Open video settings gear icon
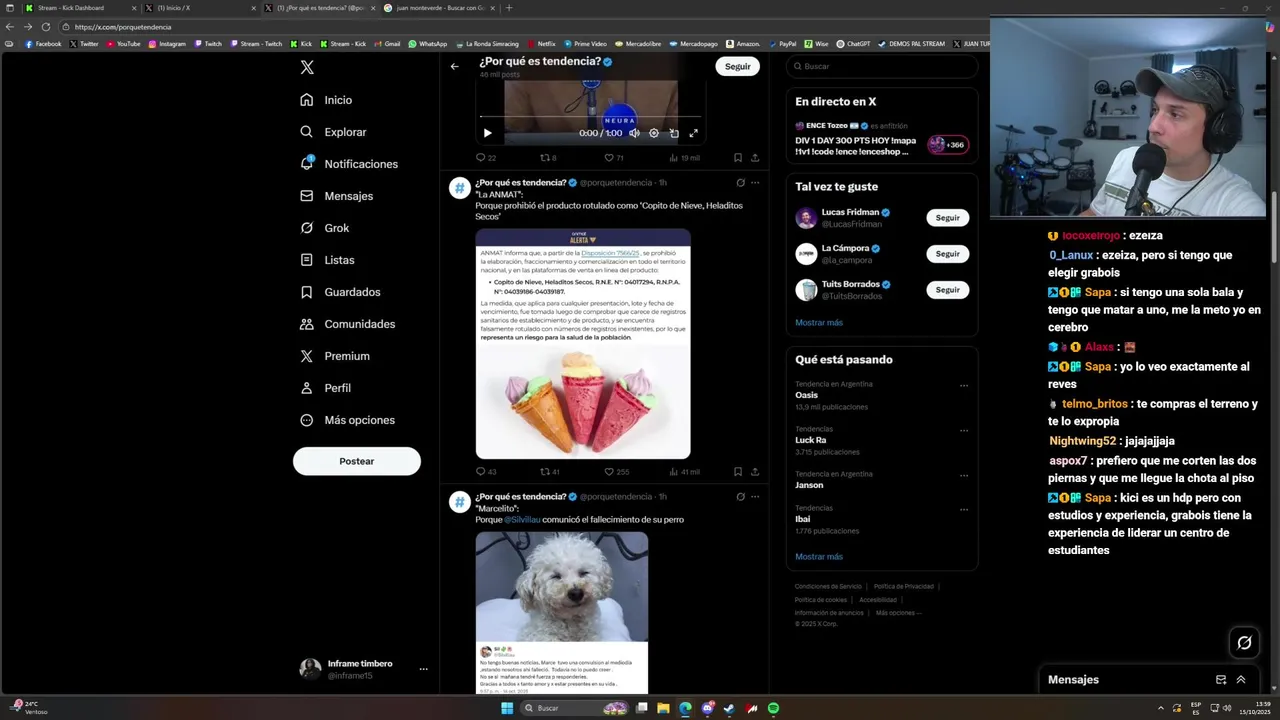 tap(654, 133)
